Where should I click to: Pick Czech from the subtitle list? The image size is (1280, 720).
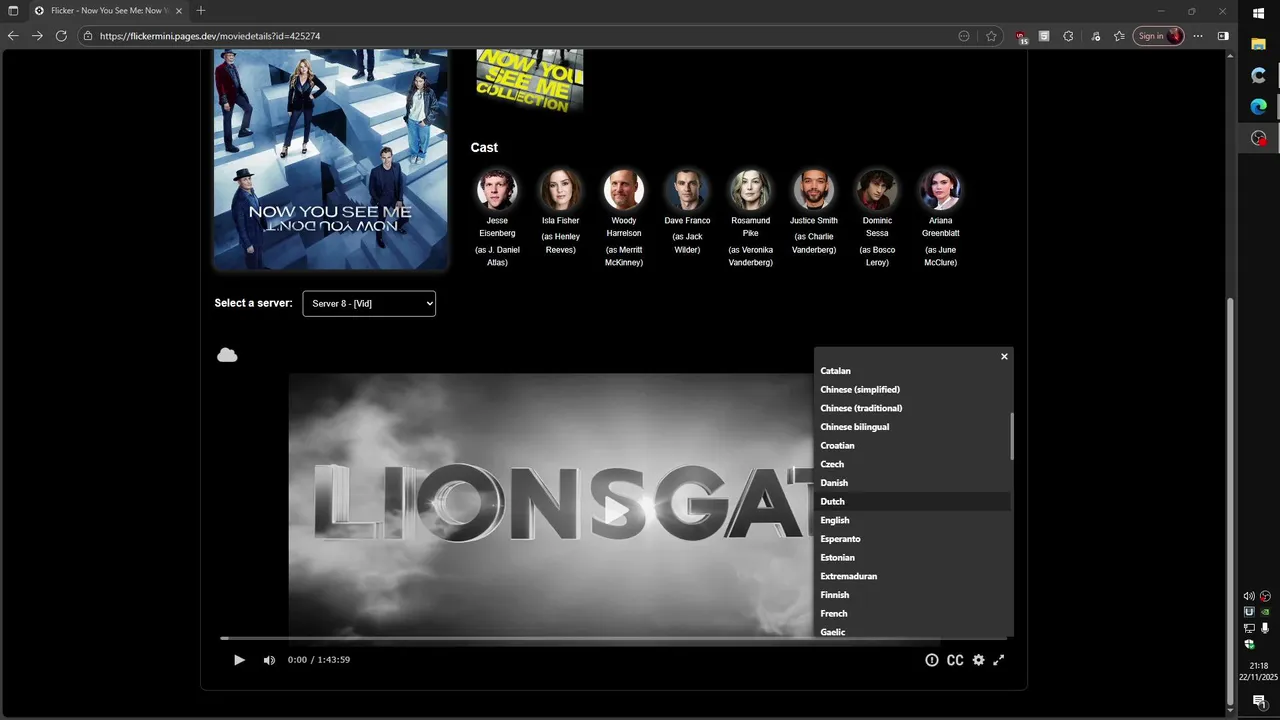pos(912,464)
